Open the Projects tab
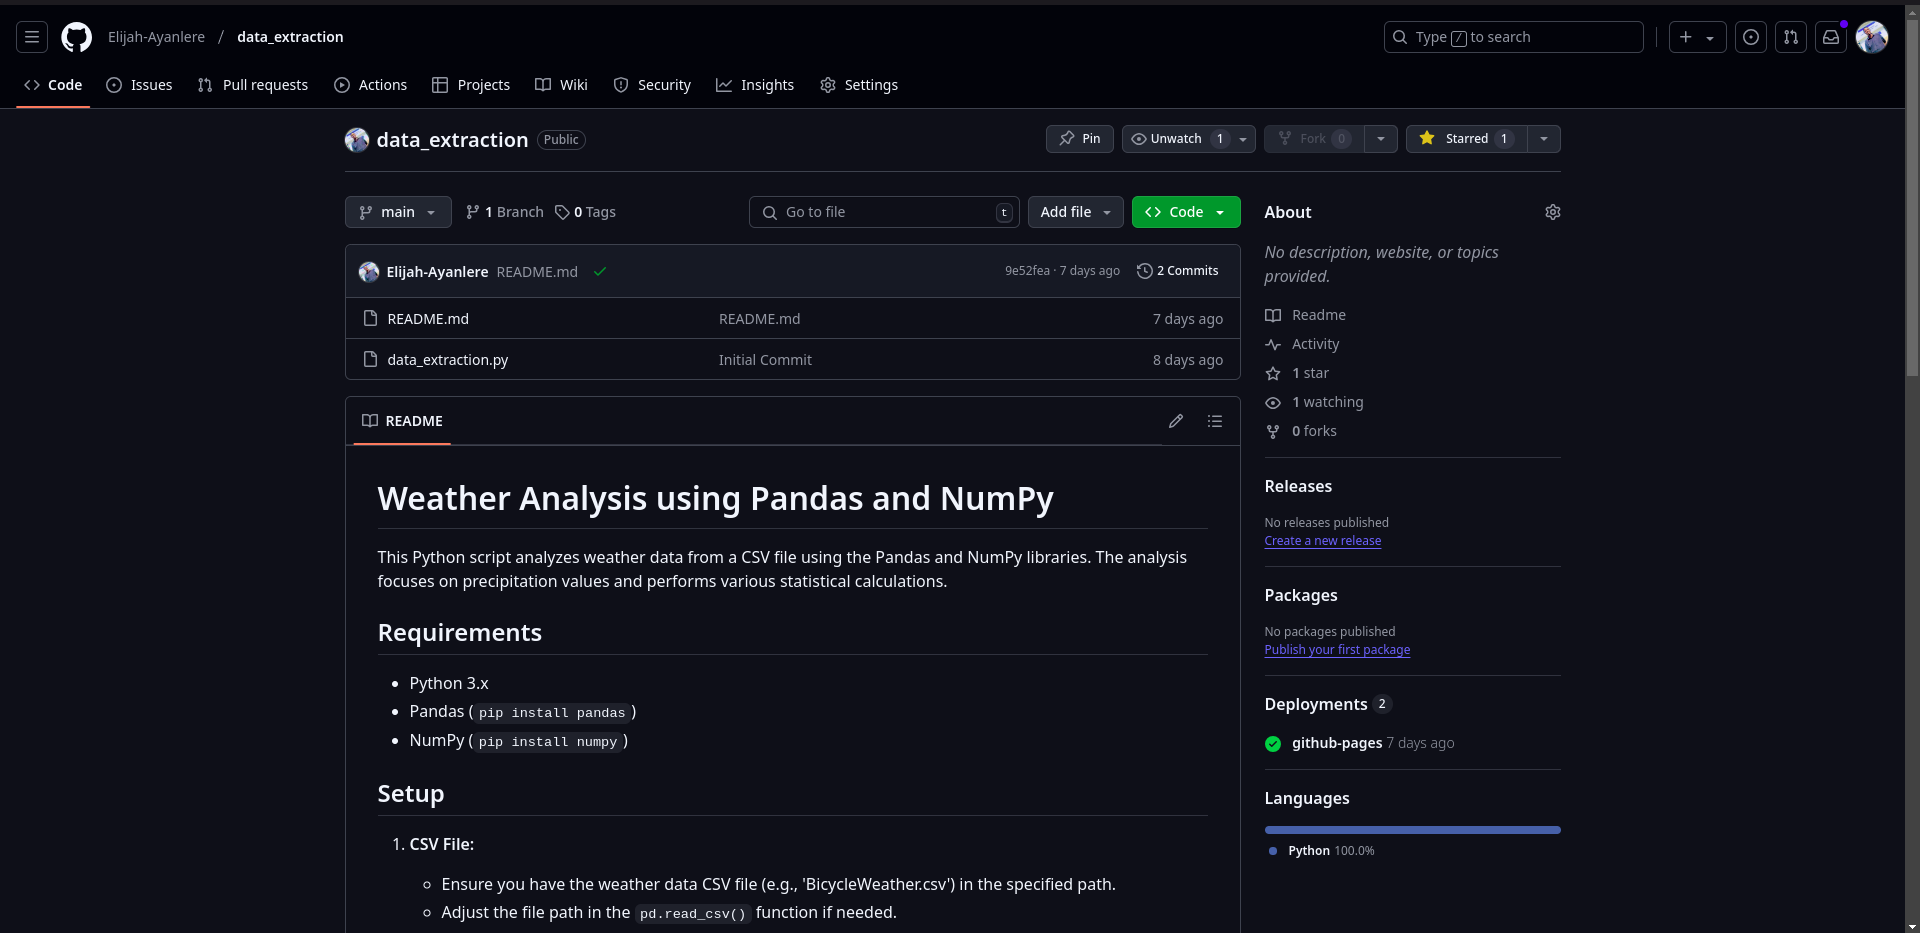1920x933 pixels. click(471, 85)
